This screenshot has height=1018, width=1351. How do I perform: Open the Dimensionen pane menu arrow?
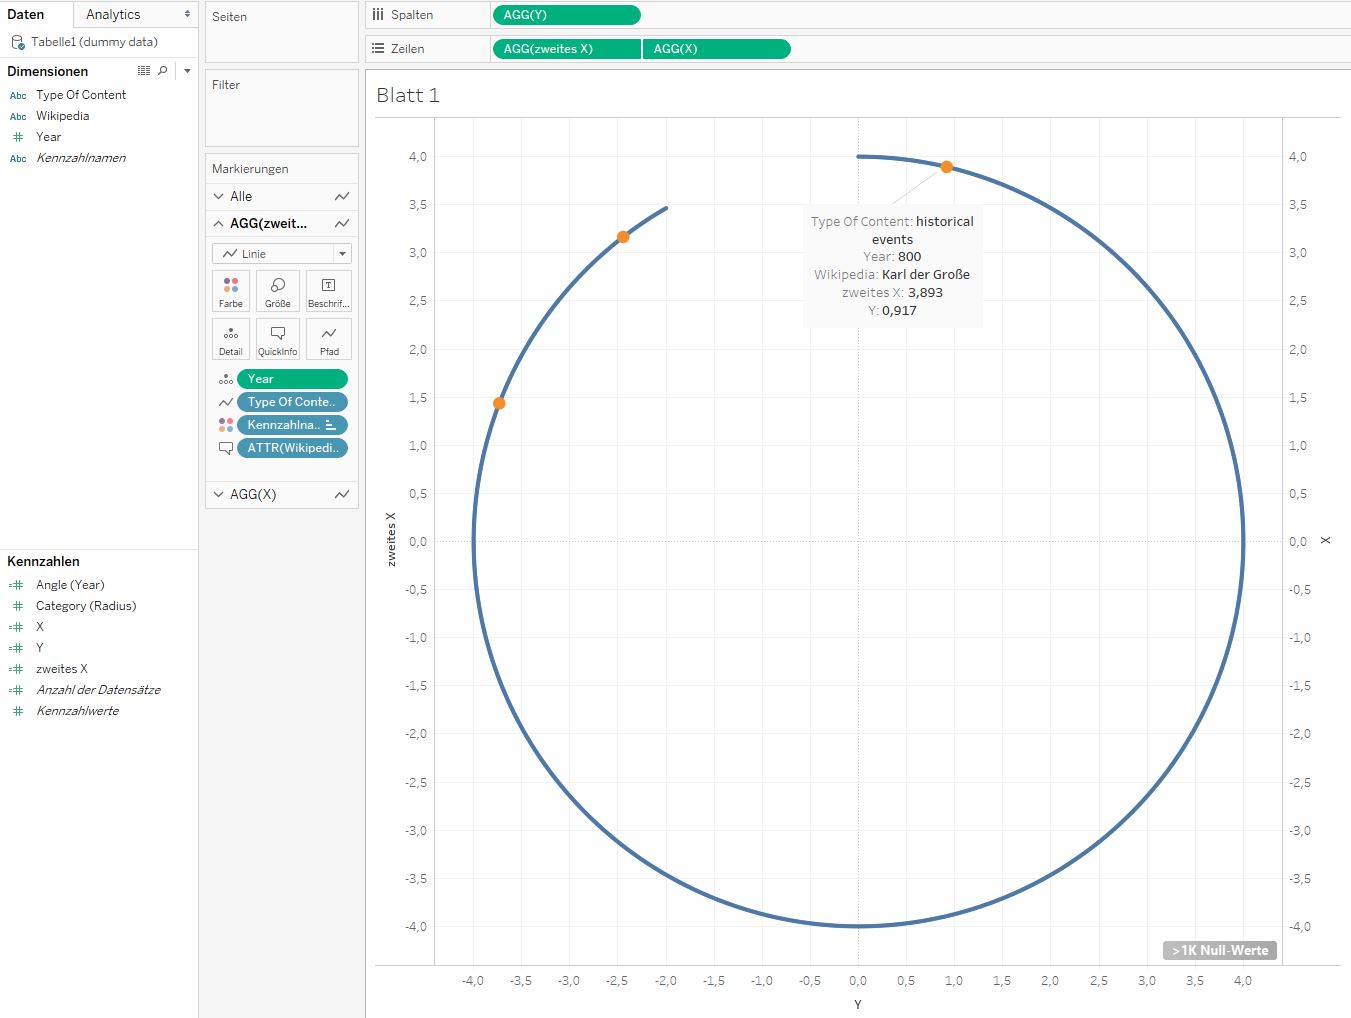(x=187, y=71)
